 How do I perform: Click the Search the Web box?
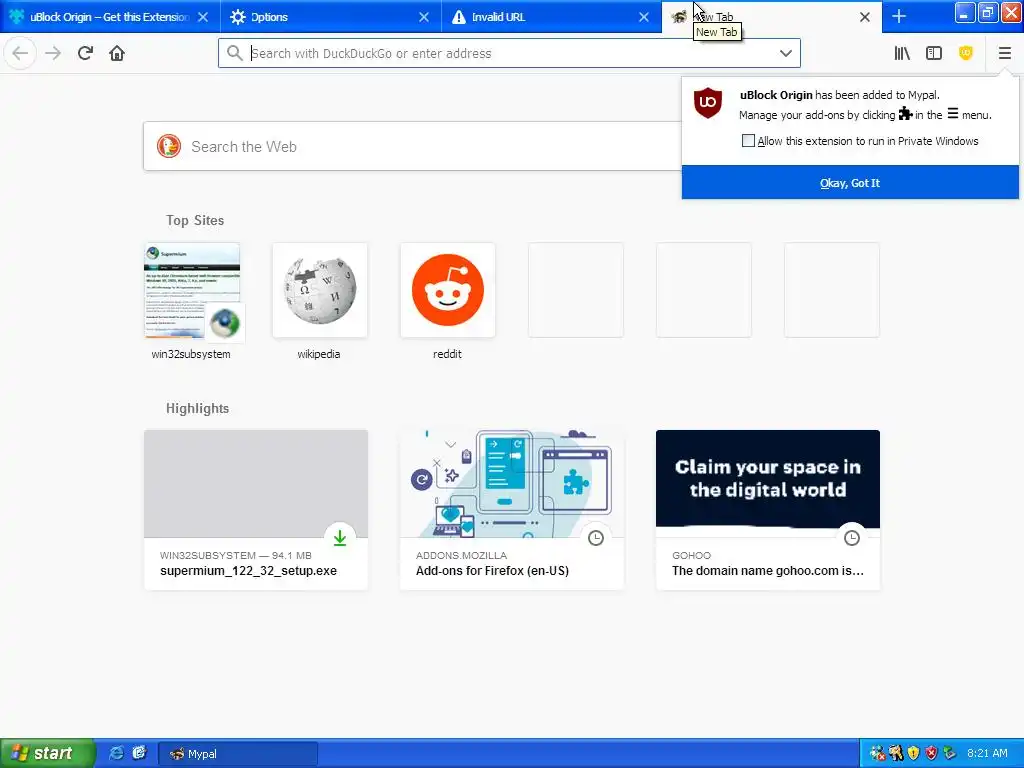pyautogui.click(x=413, y=146)
